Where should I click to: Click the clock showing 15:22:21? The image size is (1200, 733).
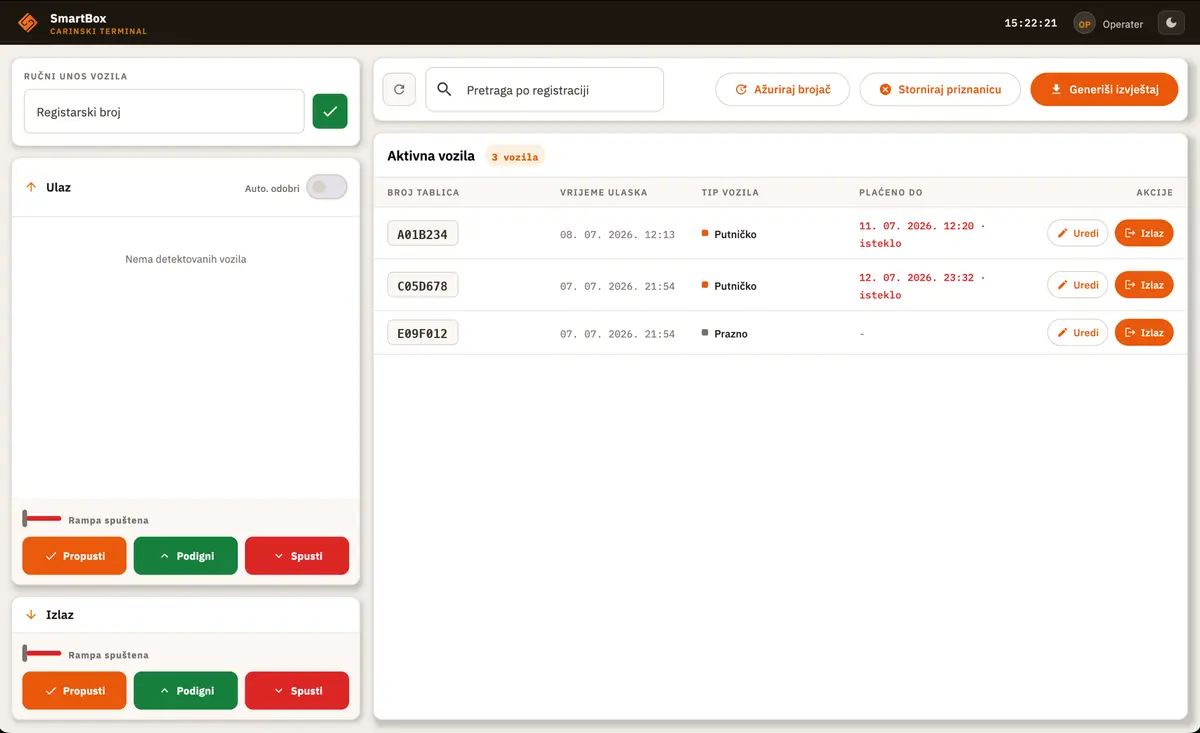(x=1031, y=23)
